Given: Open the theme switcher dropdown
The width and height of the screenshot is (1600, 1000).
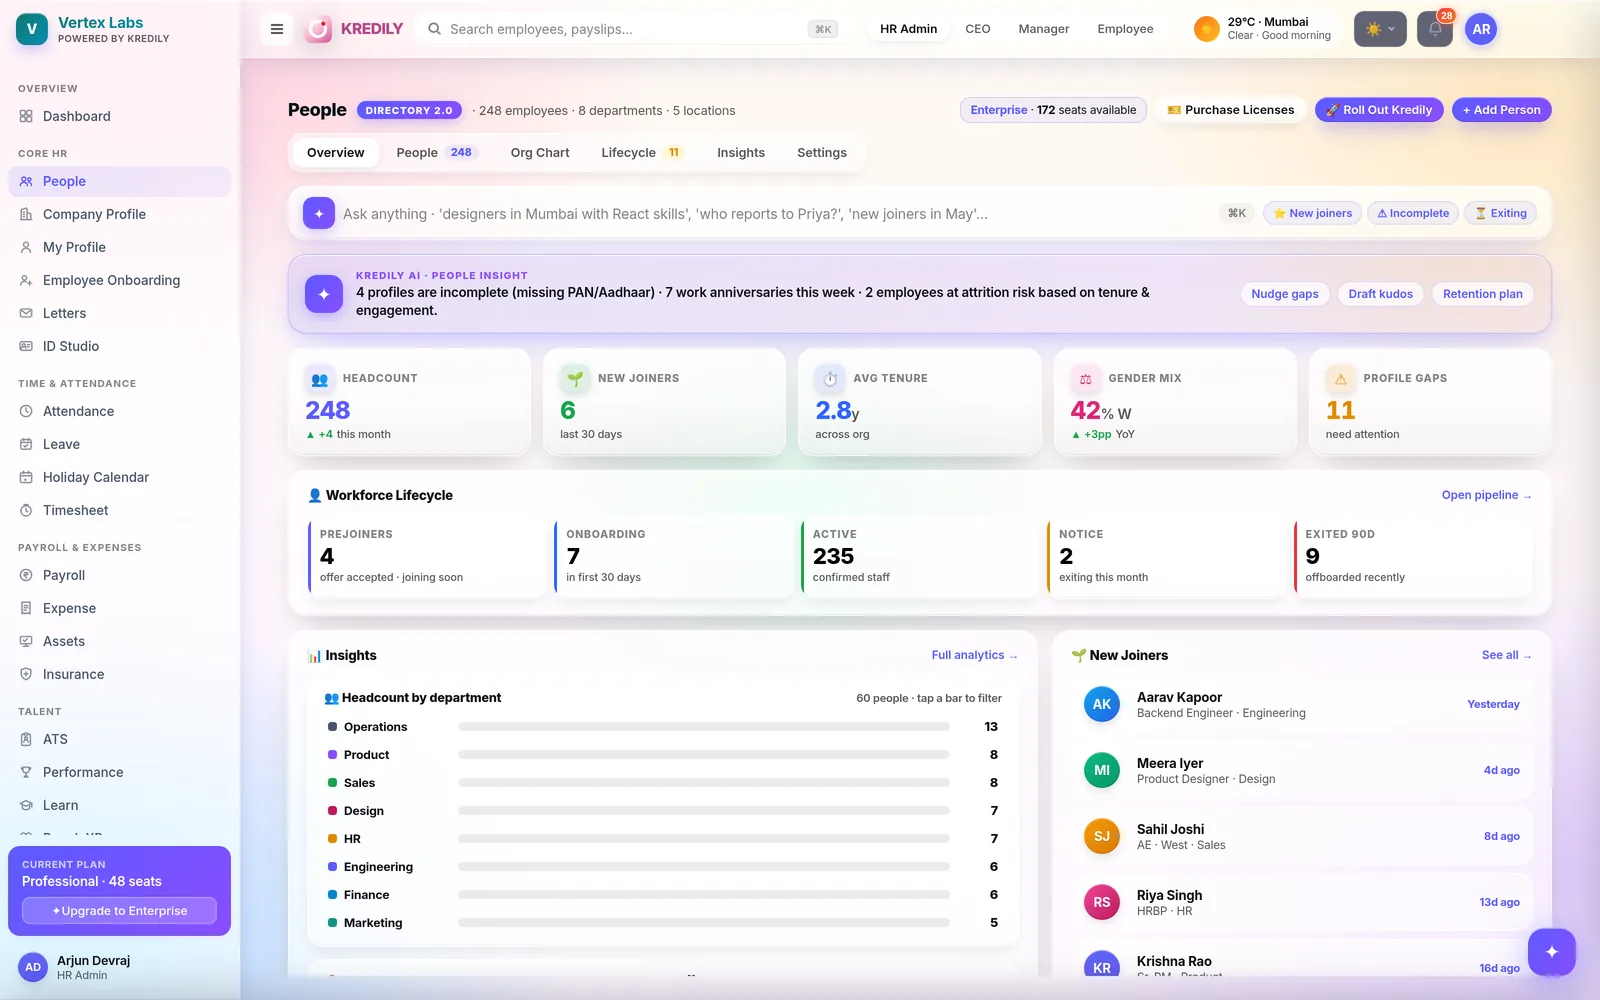Looking at the screenshot, I should [1380, 29].
